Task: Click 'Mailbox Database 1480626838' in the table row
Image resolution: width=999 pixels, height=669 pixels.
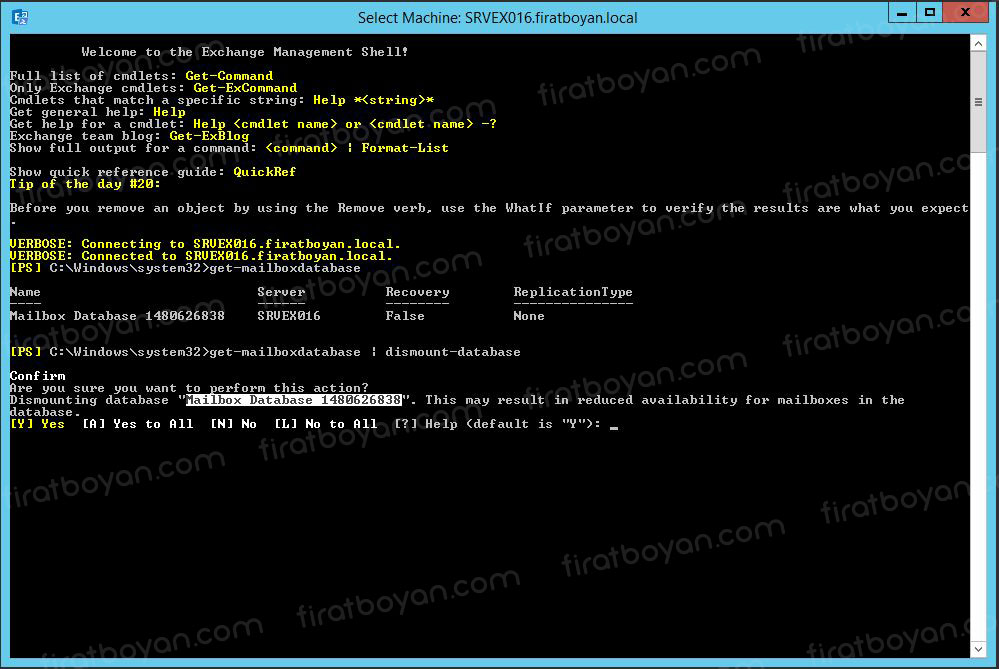Action: pyautogui.click(x=117, y=316)
